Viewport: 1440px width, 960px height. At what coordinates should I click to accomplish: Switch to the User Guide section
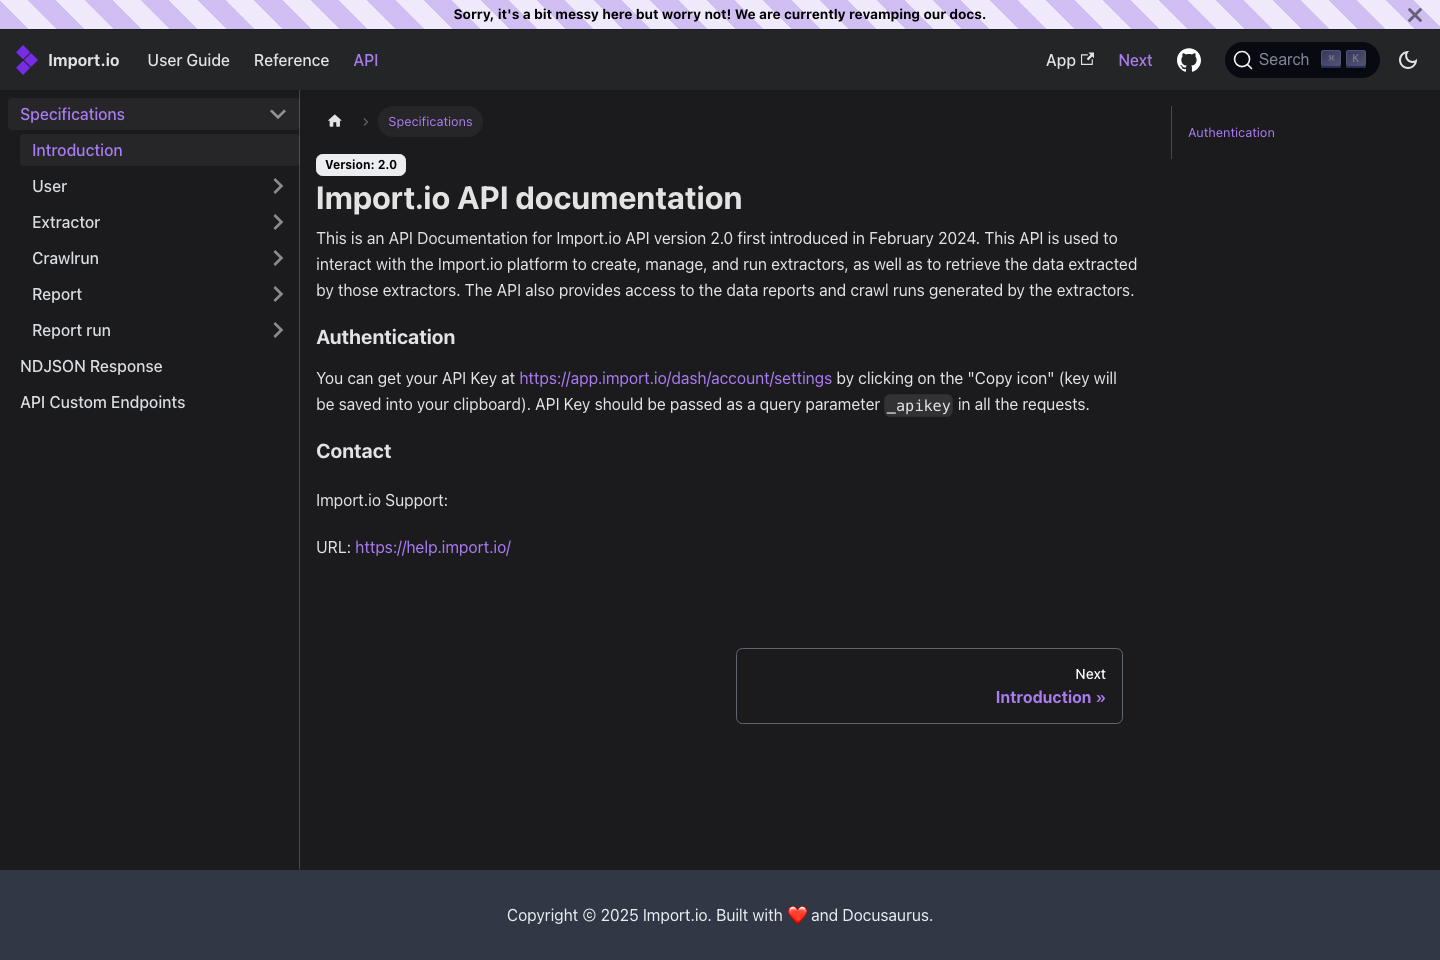(x=188, y=60)
